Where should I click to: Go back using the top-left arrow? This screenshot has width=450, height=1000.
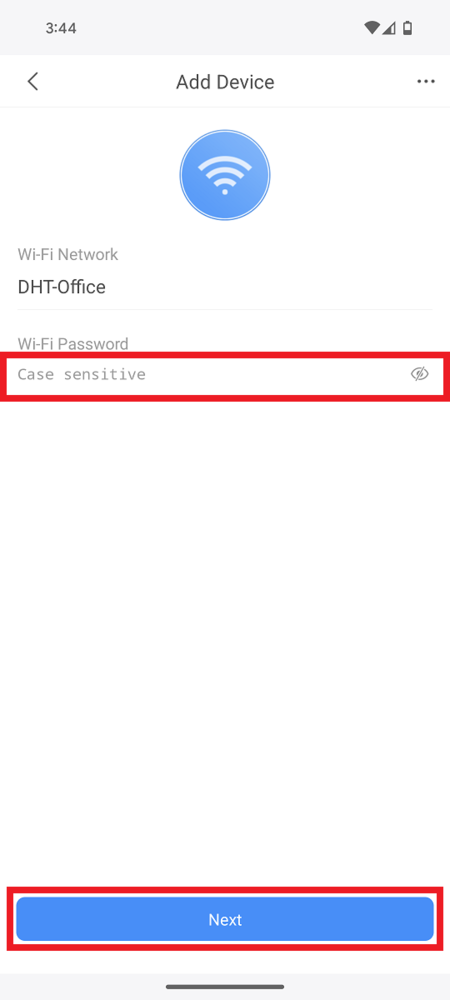point(33,82)
